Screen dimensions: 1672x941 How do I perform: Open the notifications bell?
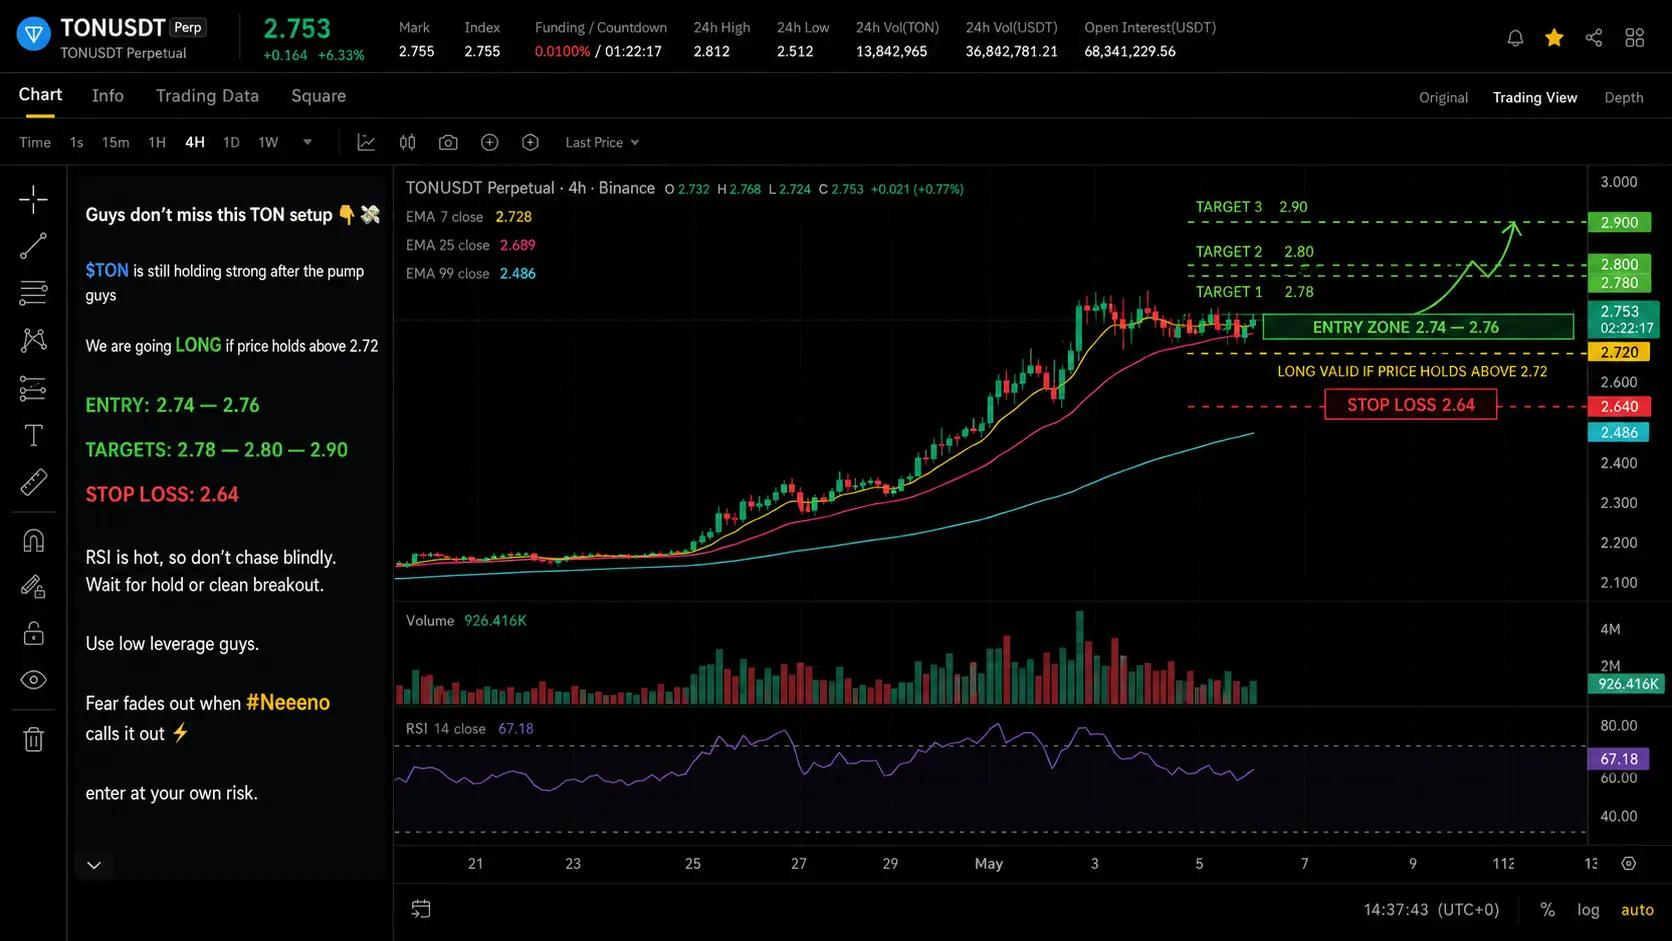(1515, 38)
